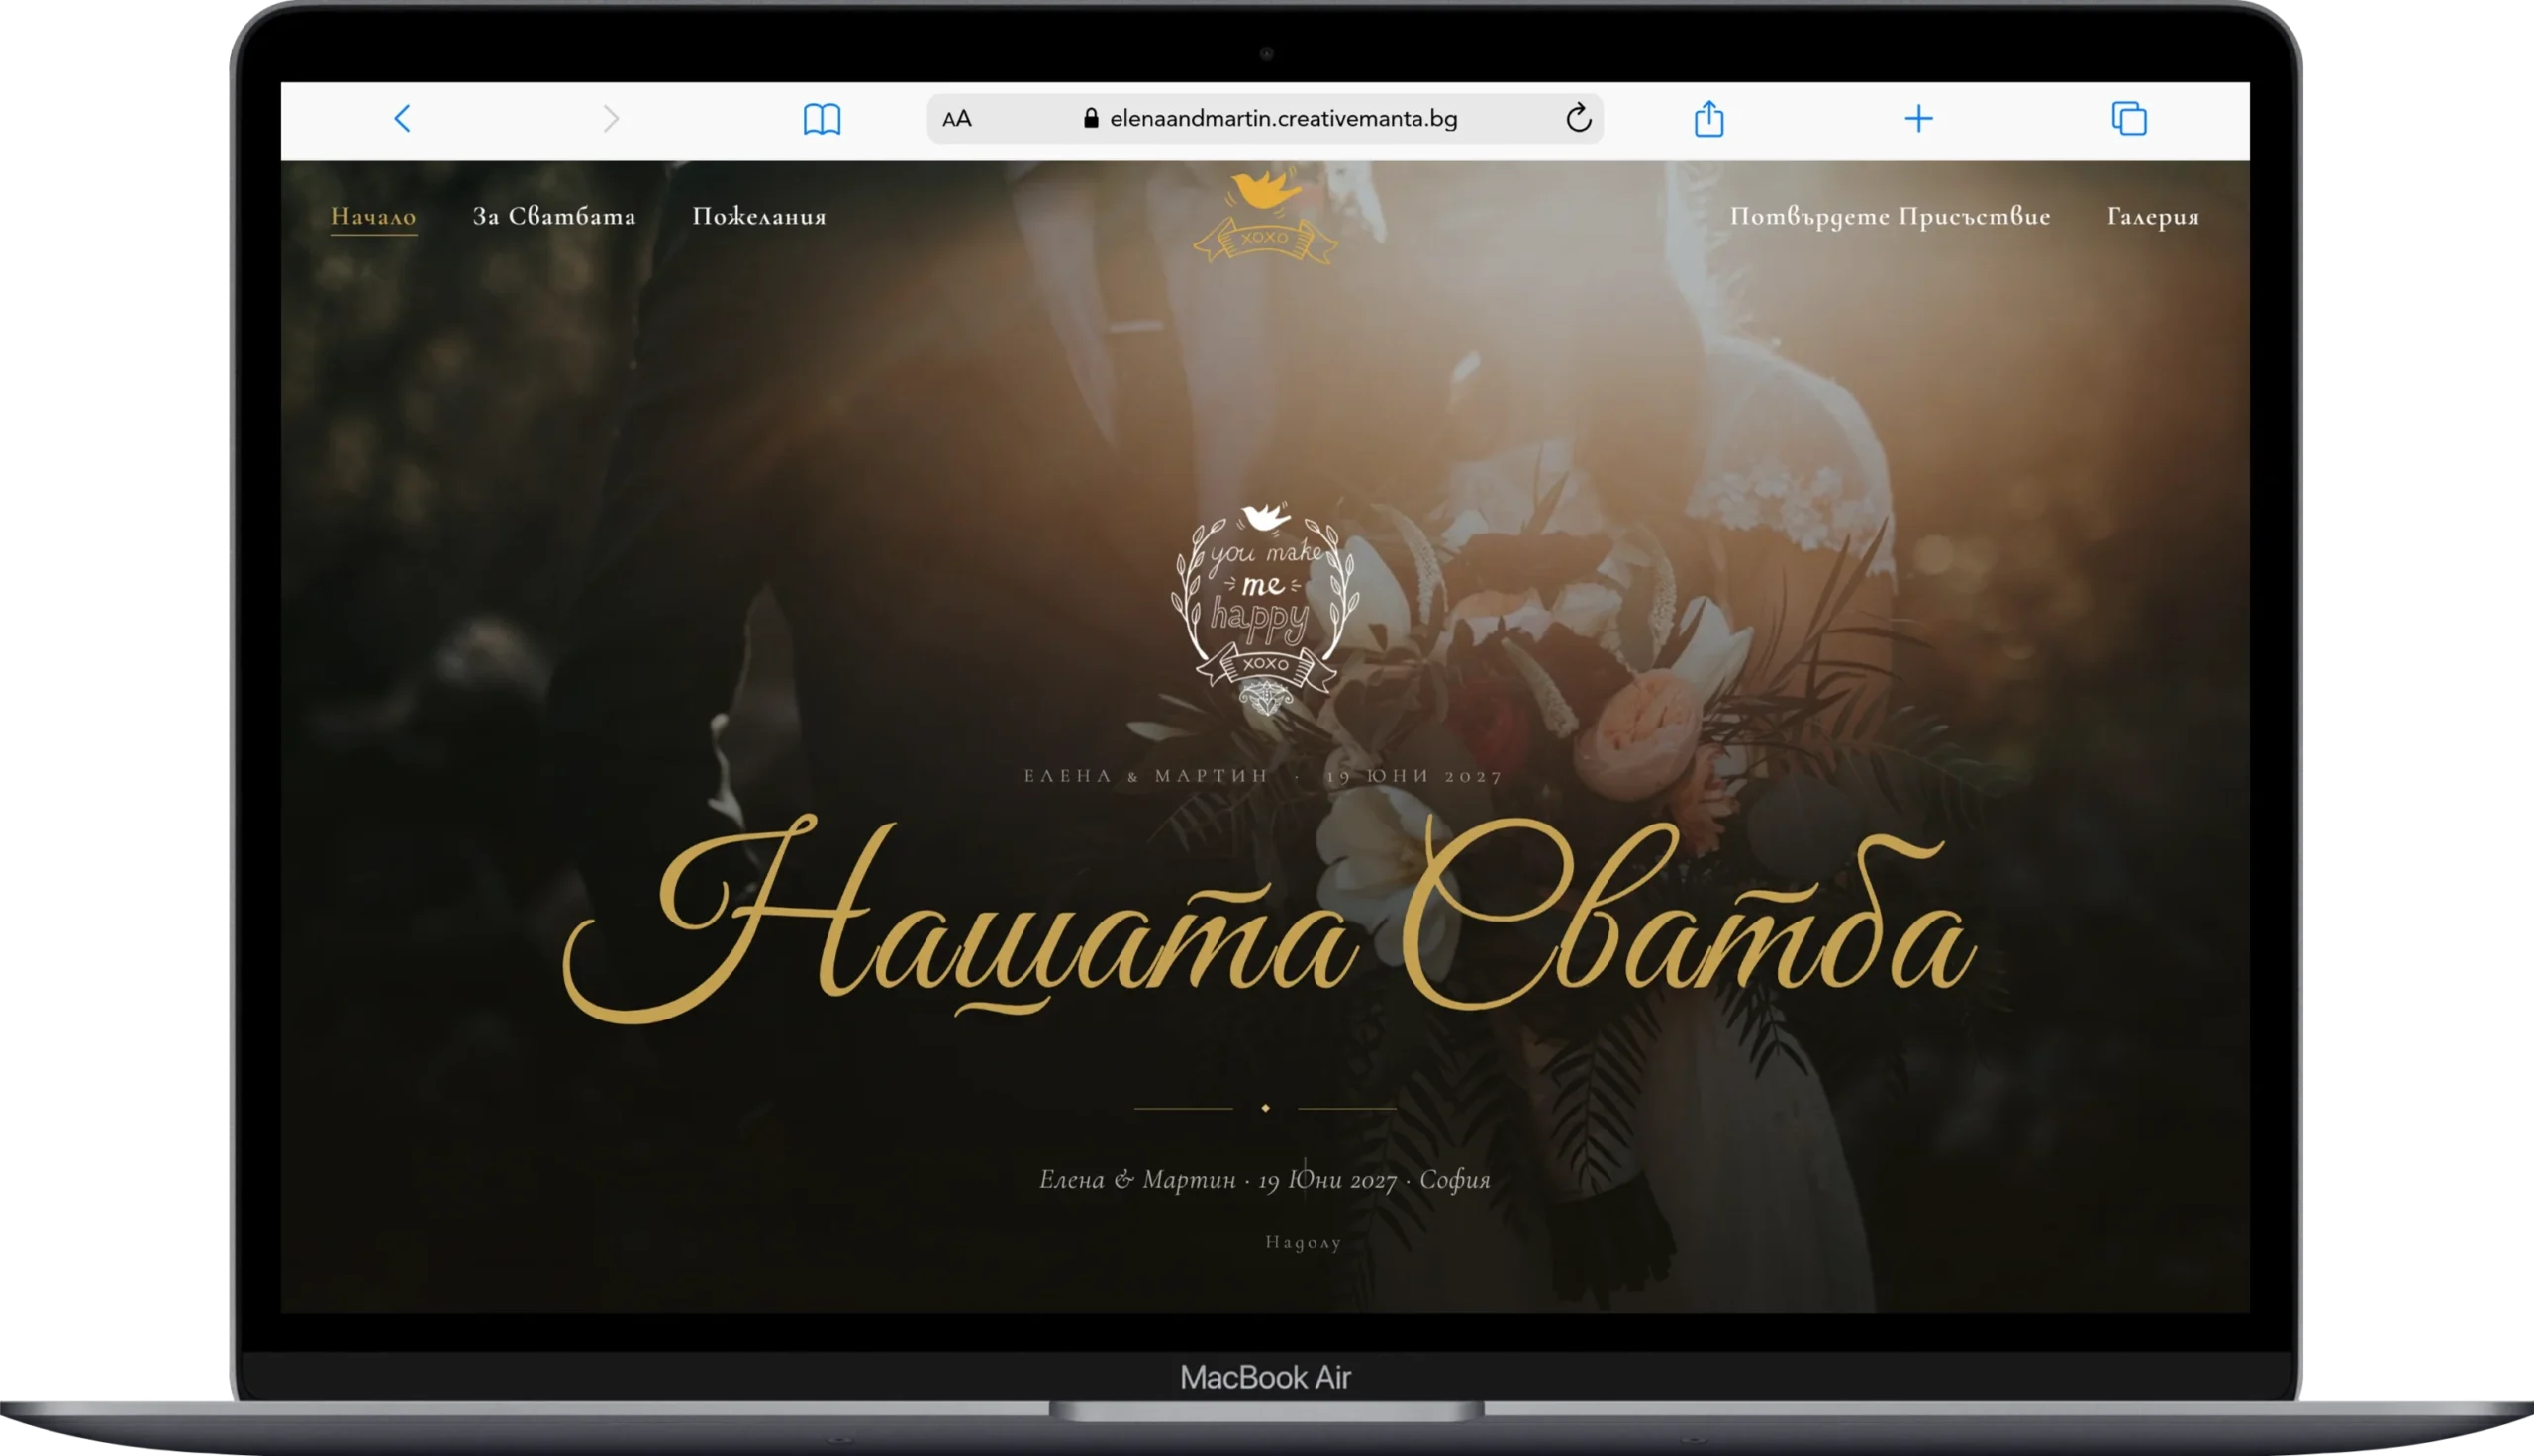The width and height of the screenshot is (2534, 1456).
Task: Click the elenaandmartin.creativemanta.bg address field
Action: tap(1265, 119)
